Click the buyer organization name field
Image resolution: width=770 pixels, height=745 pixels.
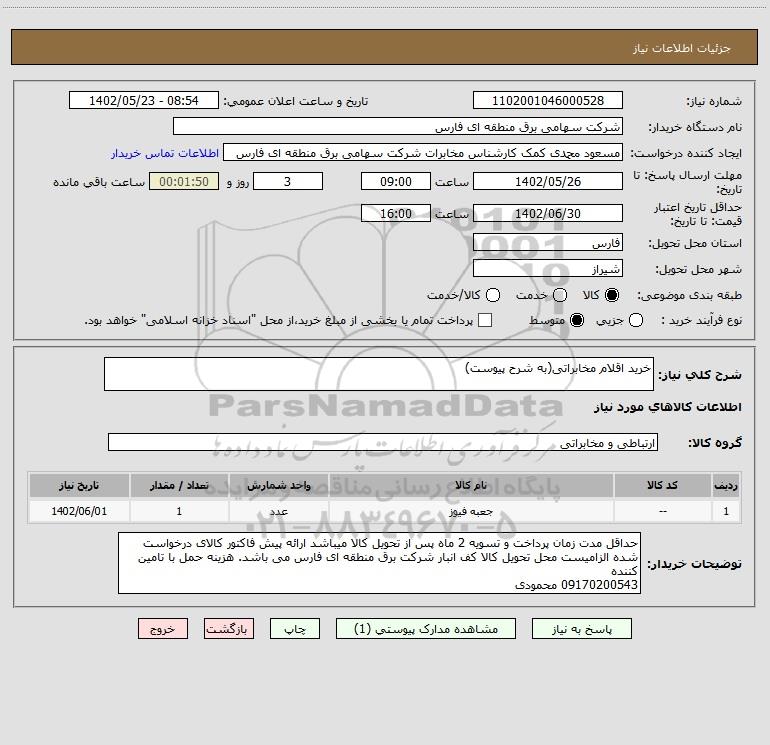click(398, 126)
